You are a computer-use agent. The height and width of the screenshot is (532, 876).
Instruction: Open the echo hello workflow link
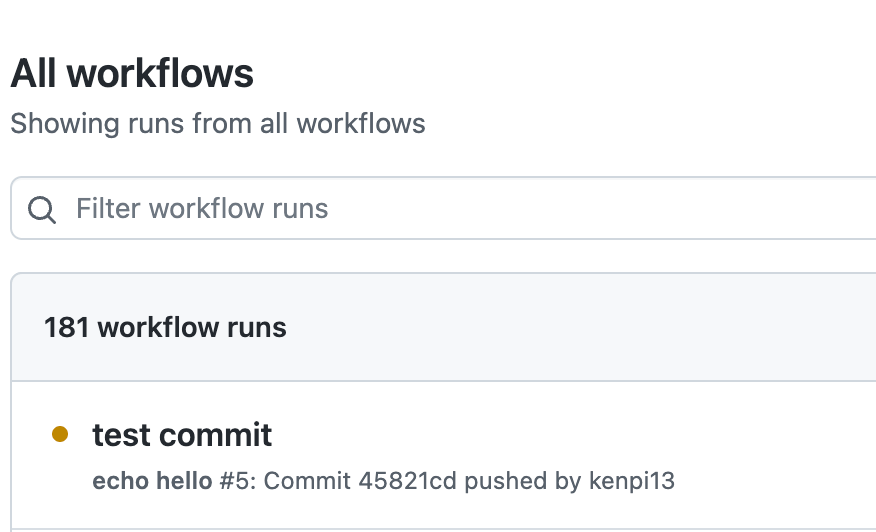coord(152,481)
